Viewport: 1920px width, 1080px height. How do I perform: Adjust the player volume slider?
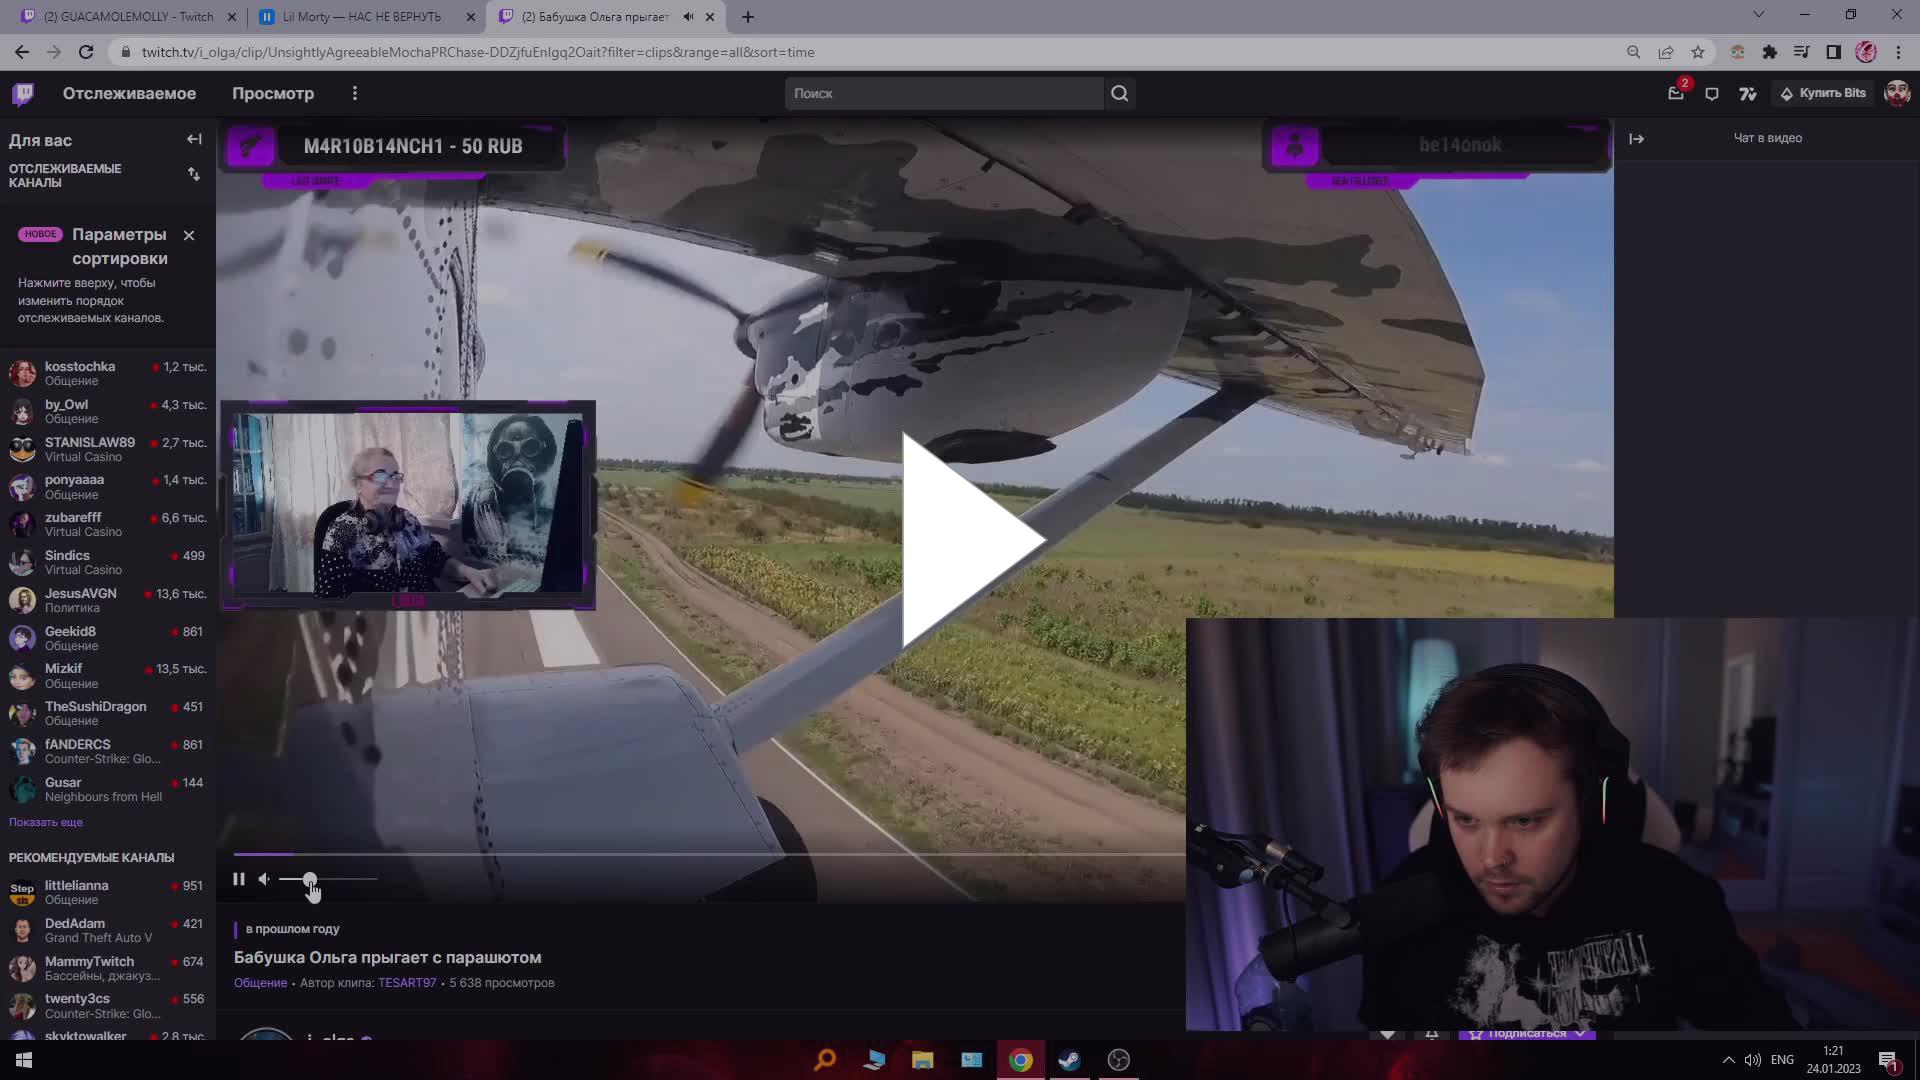pos(310,879)
